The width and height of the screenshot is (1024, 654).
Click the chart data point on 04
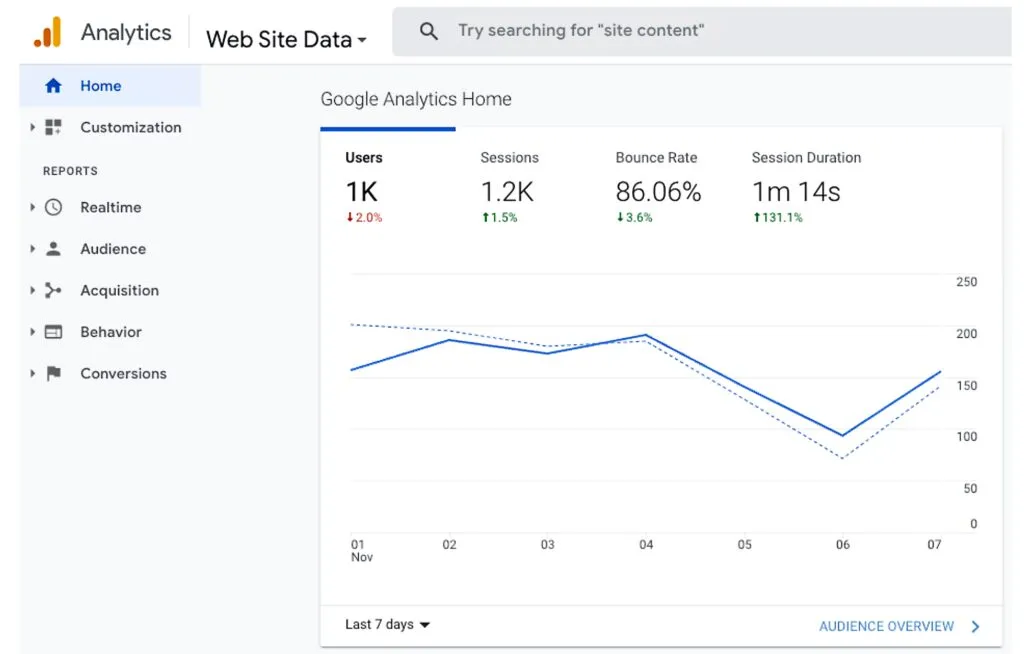tap(646, 335)
